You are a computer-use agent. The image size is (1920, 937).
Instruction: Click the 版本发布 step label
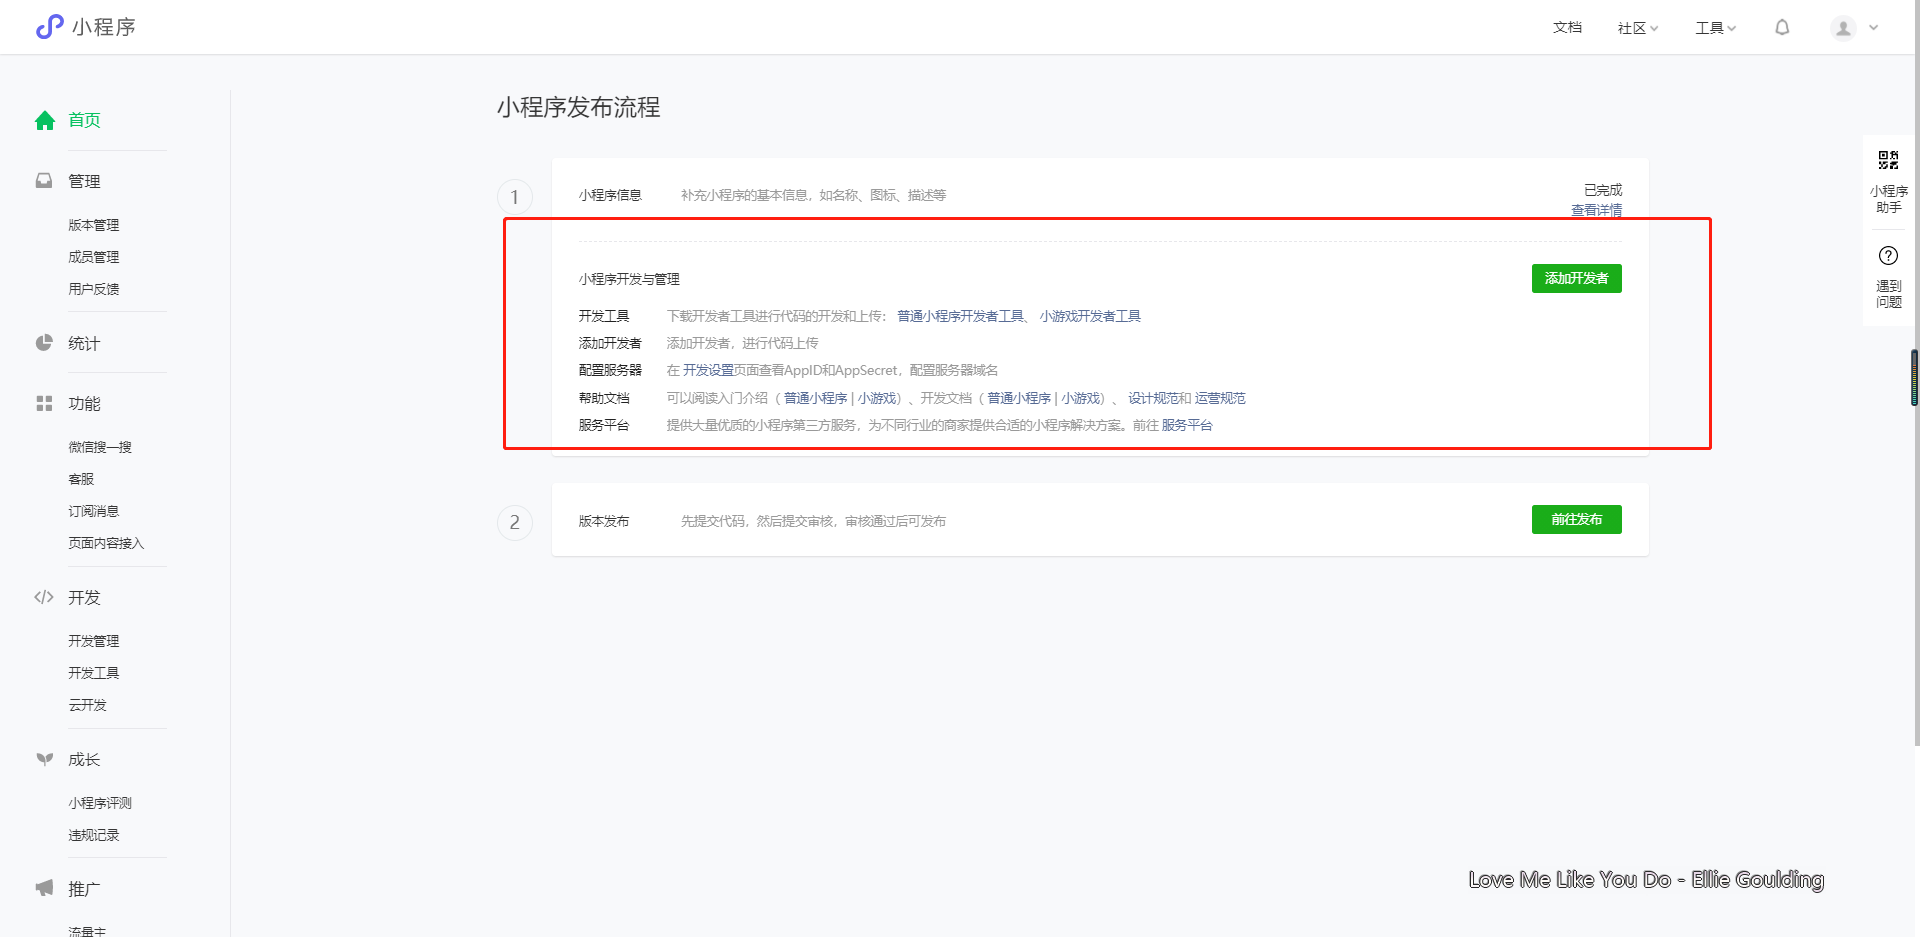coord(604,521)
